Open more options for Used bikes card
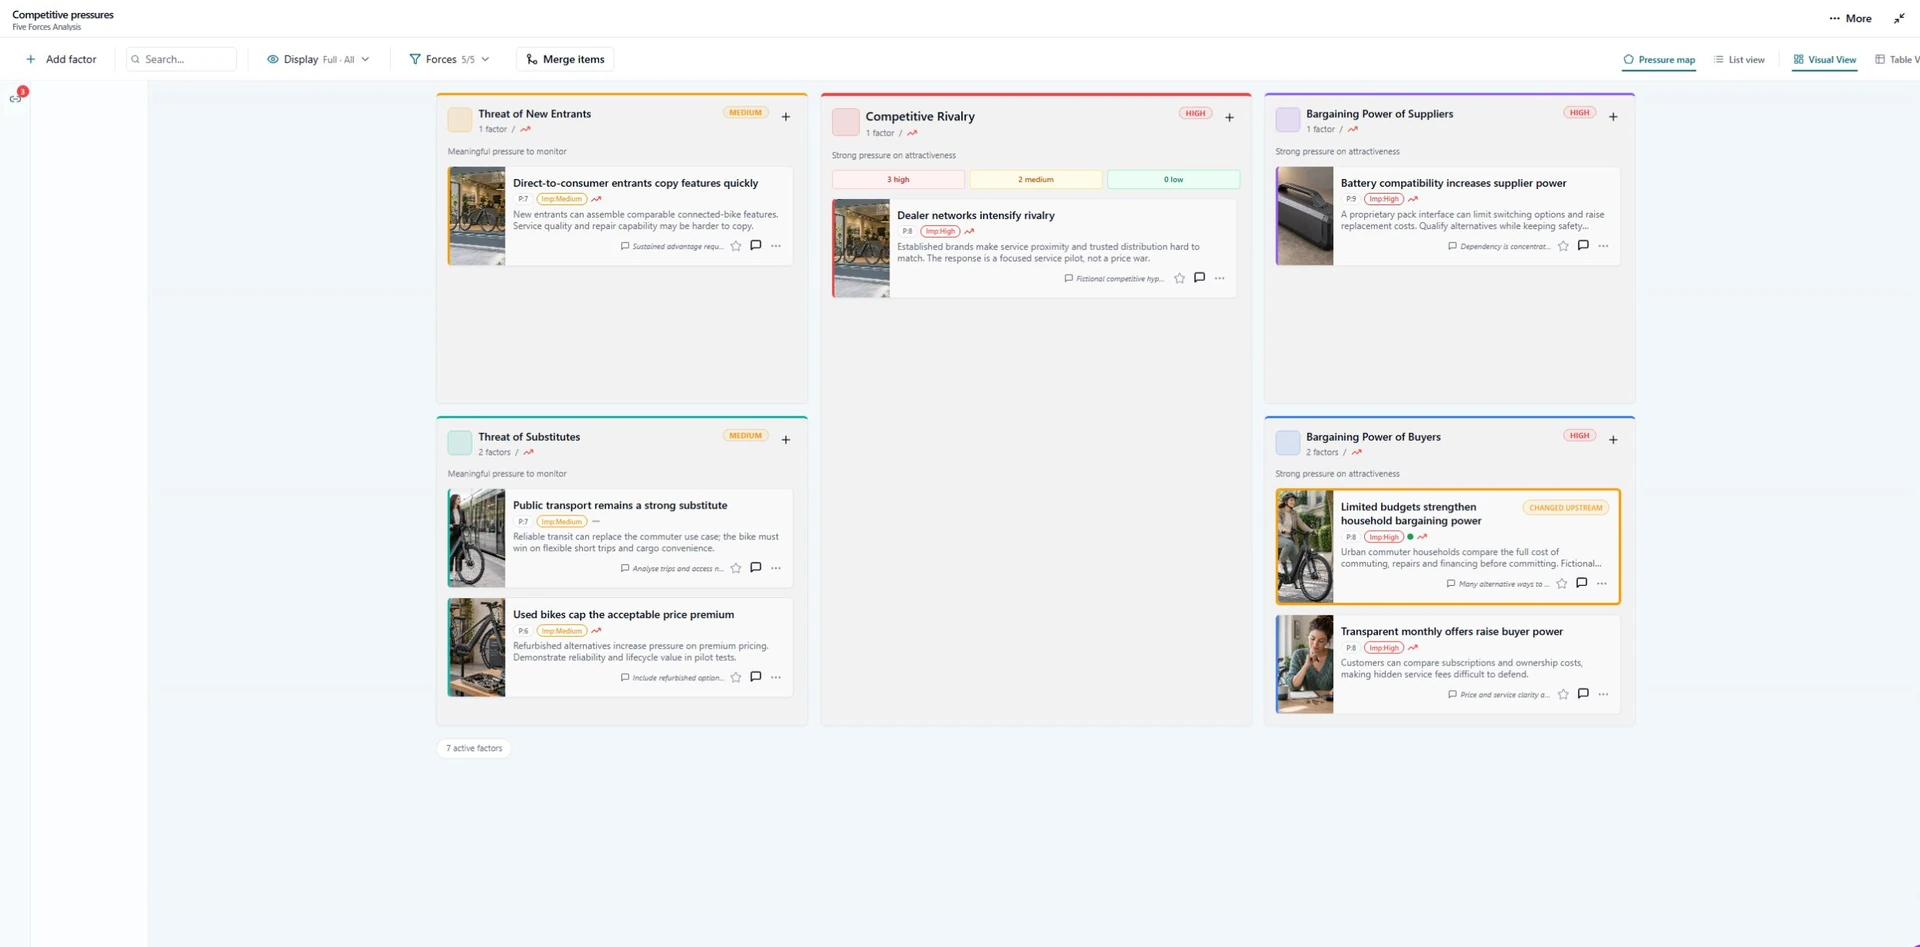Image resolution: width=1920 pixels, height=947 pixels. pyautogui.click(x=776, y=677)
